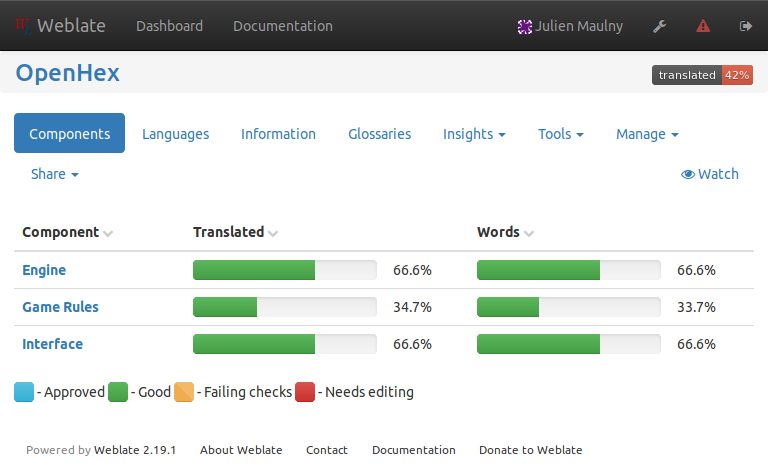Switch to the Information tab
The width and height of the screenshot is (768, 473).
(278, 134)
